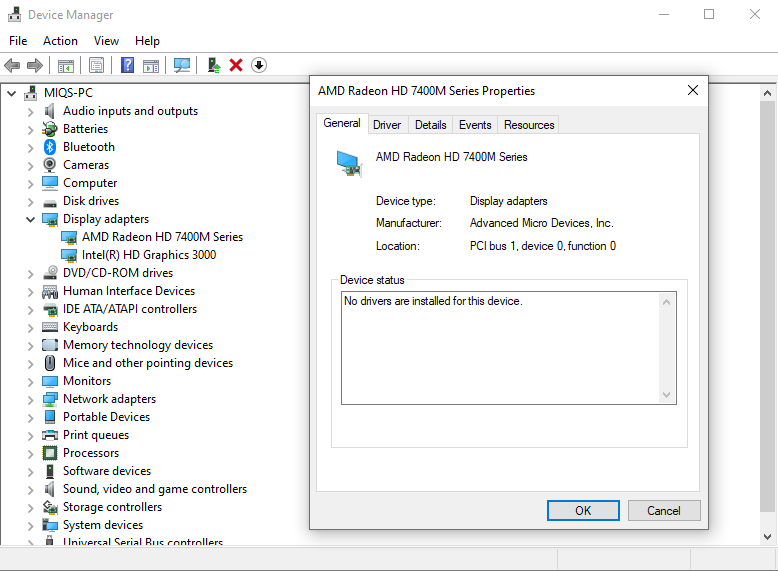
Task: Click the Mice and other pointing devices icon
Action: [50, 363]
